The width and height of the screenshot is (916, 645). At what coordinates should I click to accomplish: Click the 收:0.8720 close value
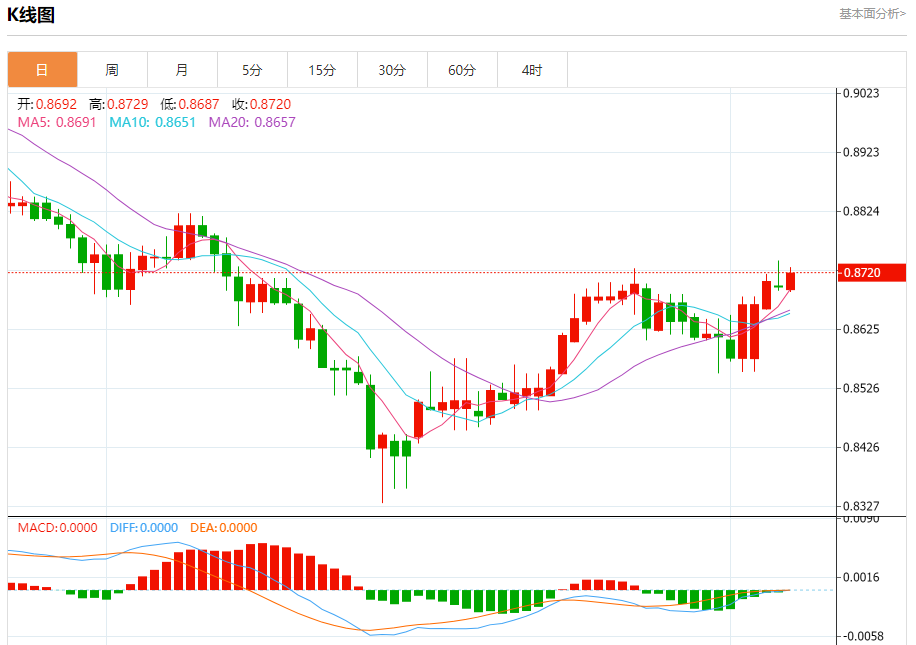tap(262, 104)
